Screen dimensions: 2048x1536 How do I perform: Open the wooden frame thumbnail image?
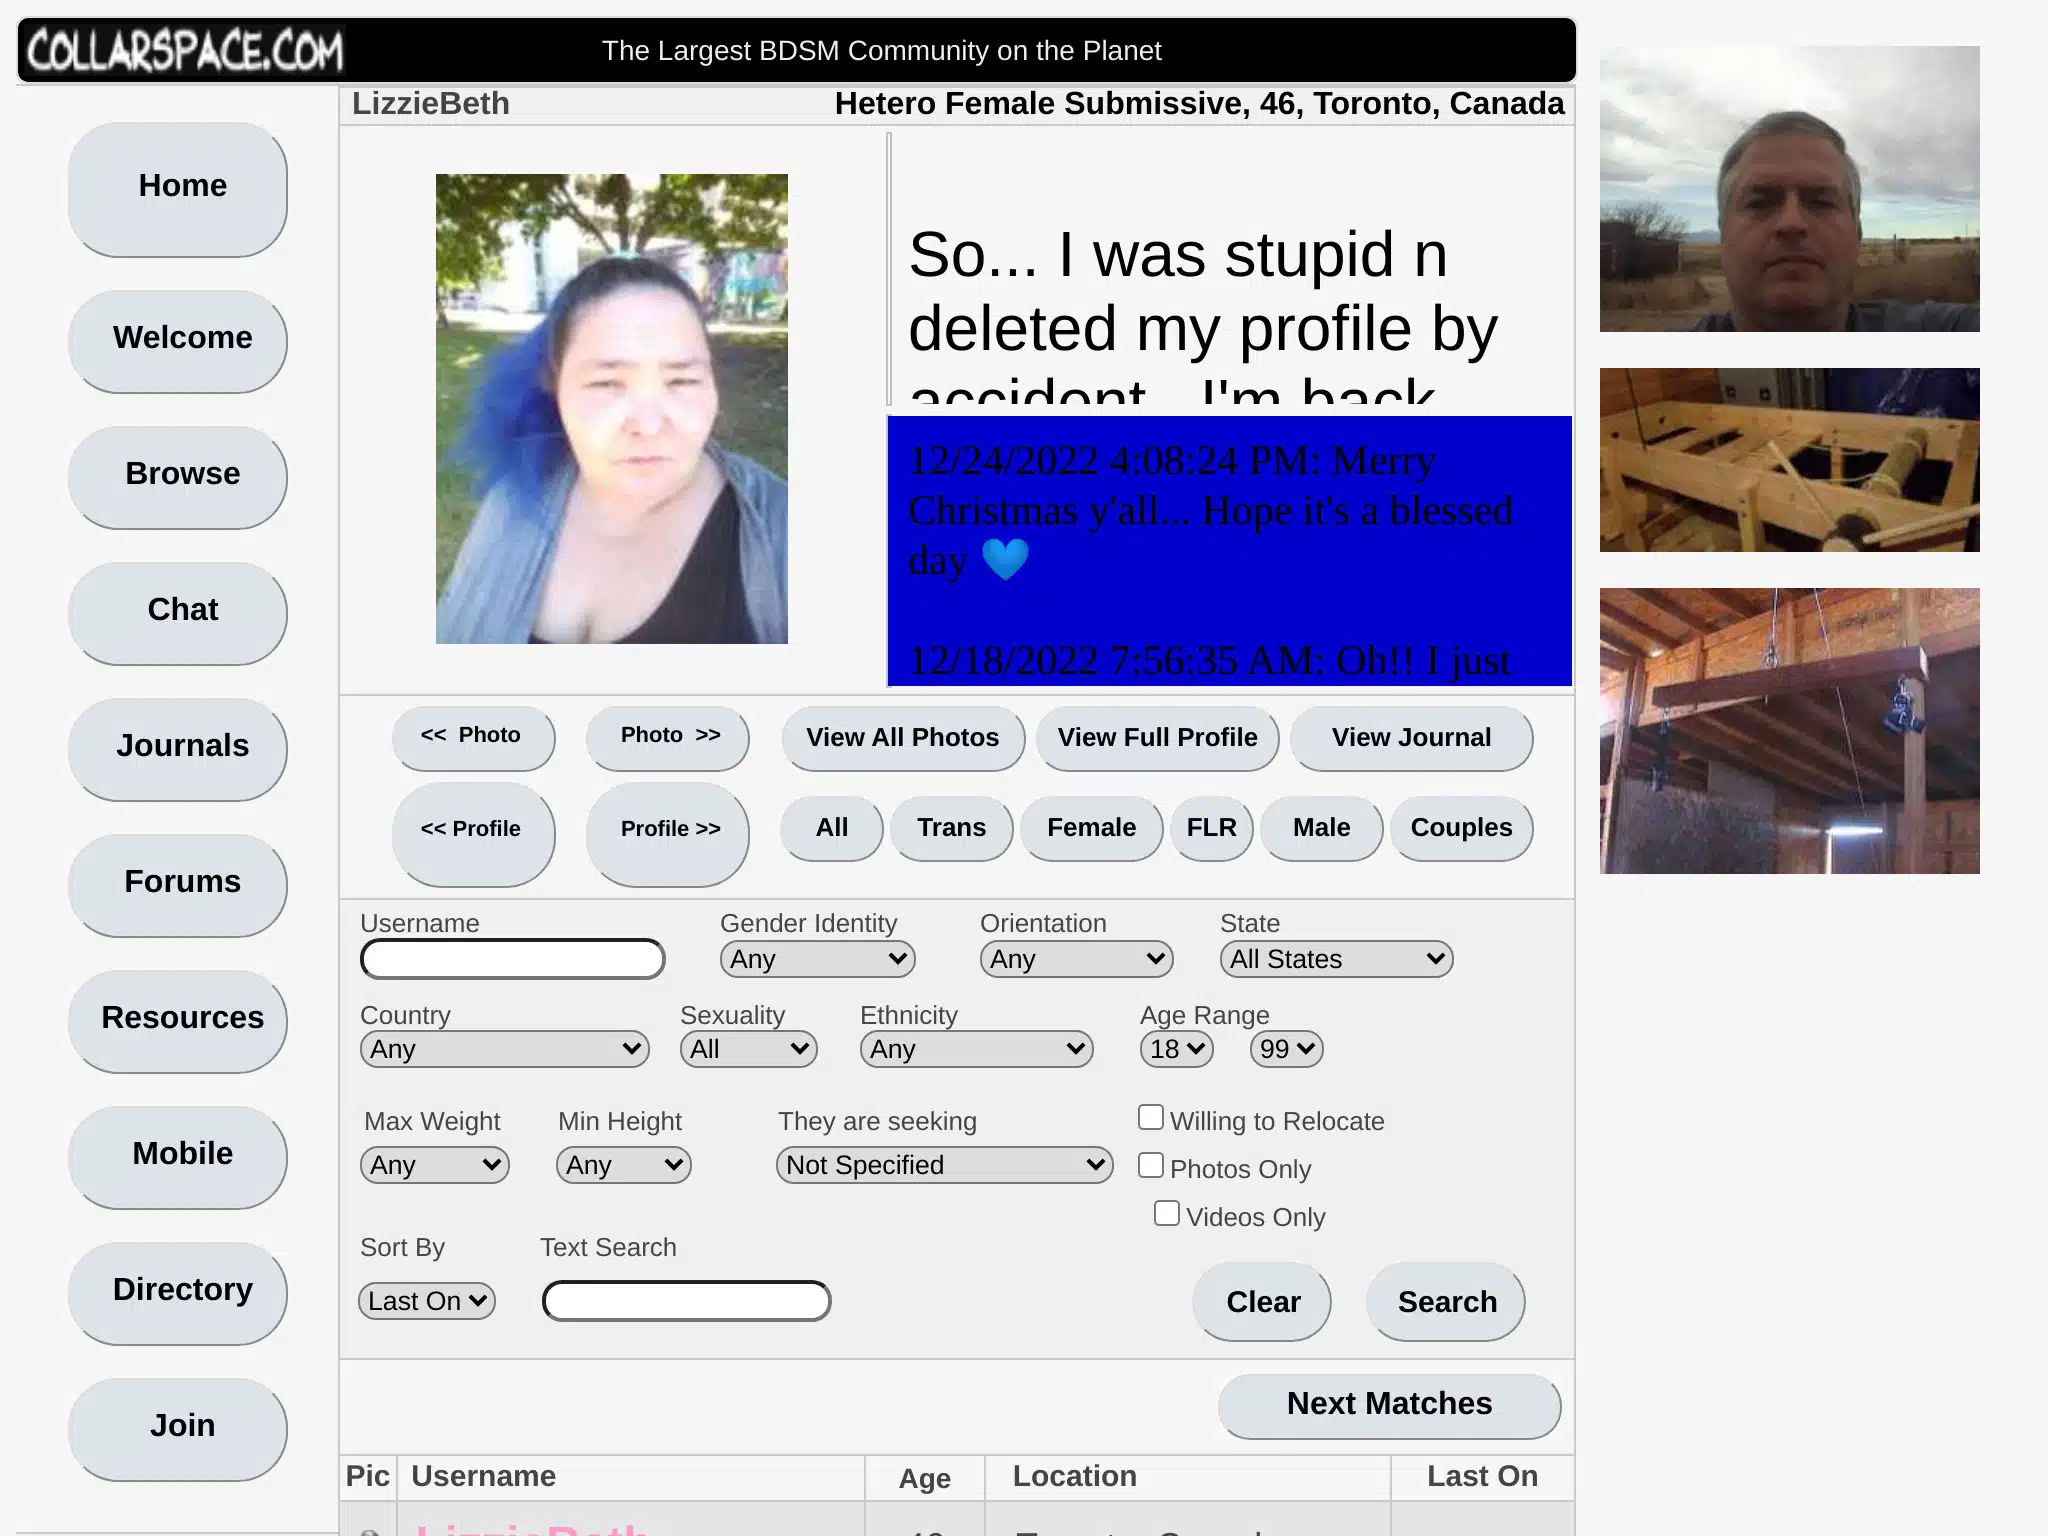(x=1788, y=460)
